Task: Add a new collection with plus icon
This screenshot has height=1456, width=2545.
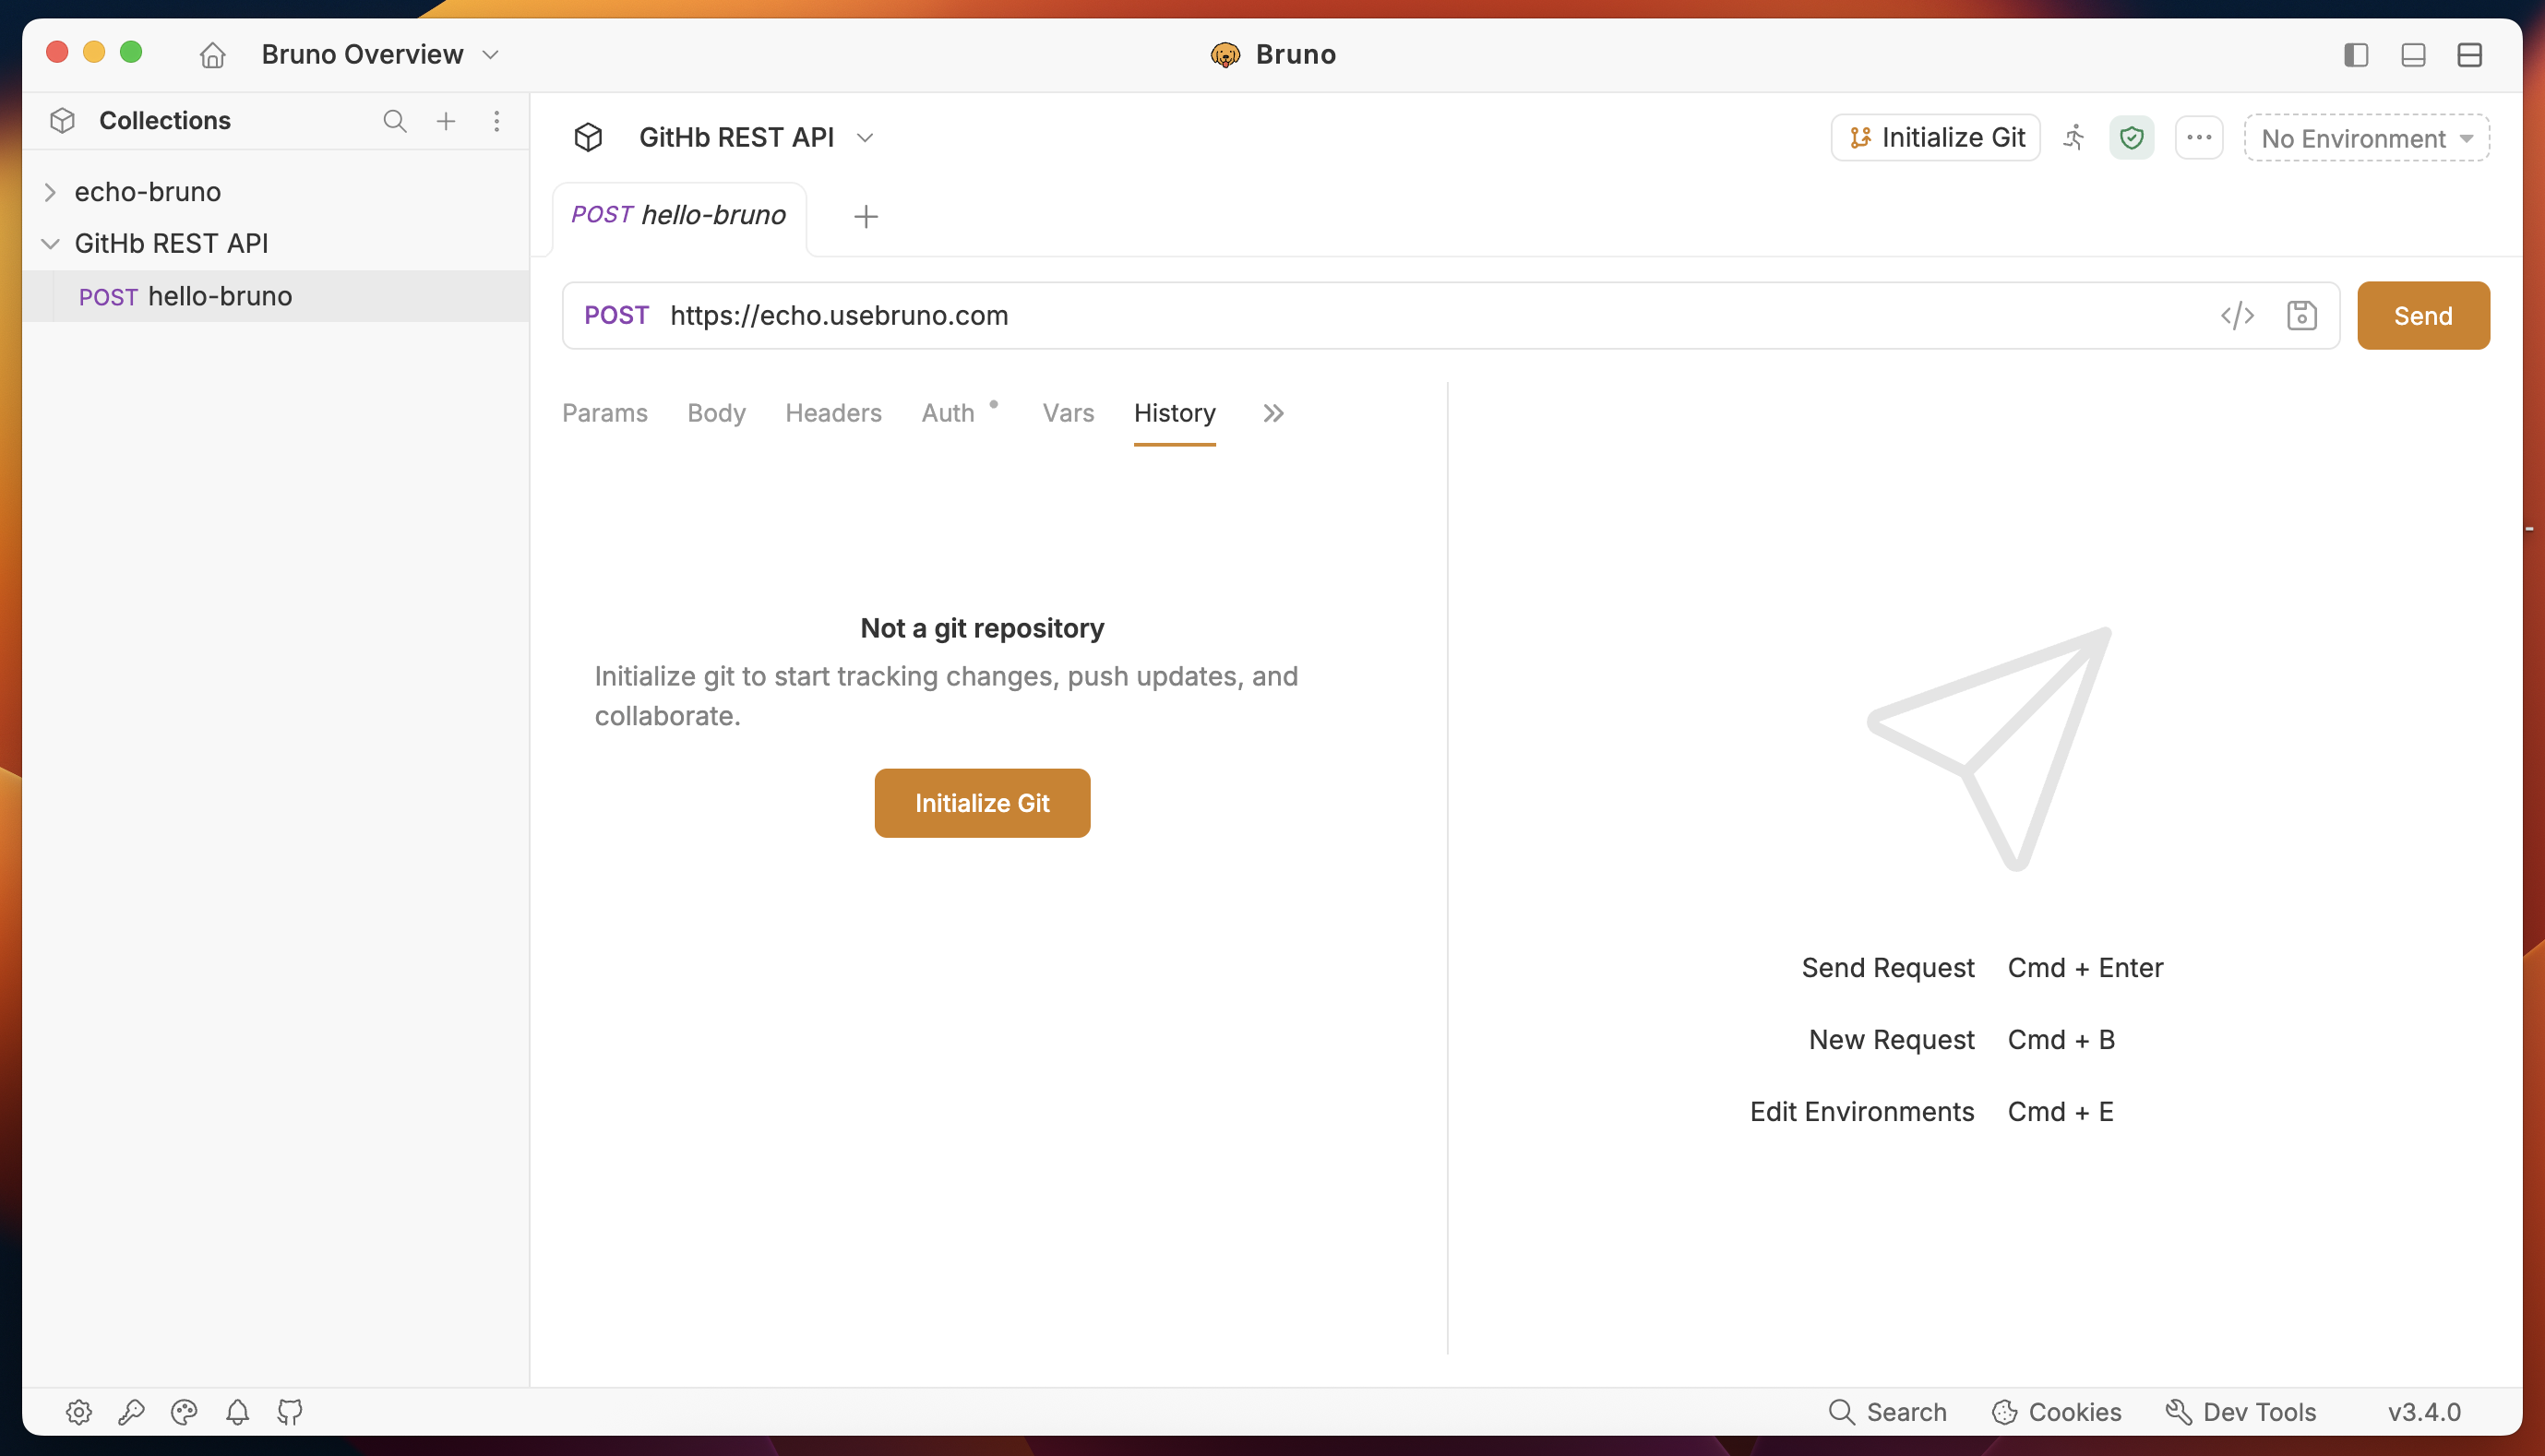Action: [x=446, y=121]
